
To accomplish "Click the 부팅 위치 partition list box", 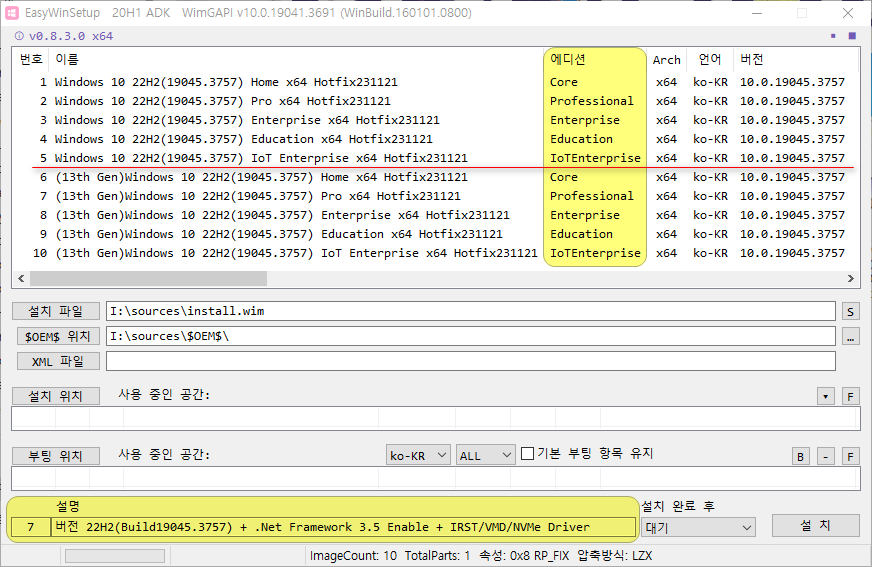I will click(436, 479).
